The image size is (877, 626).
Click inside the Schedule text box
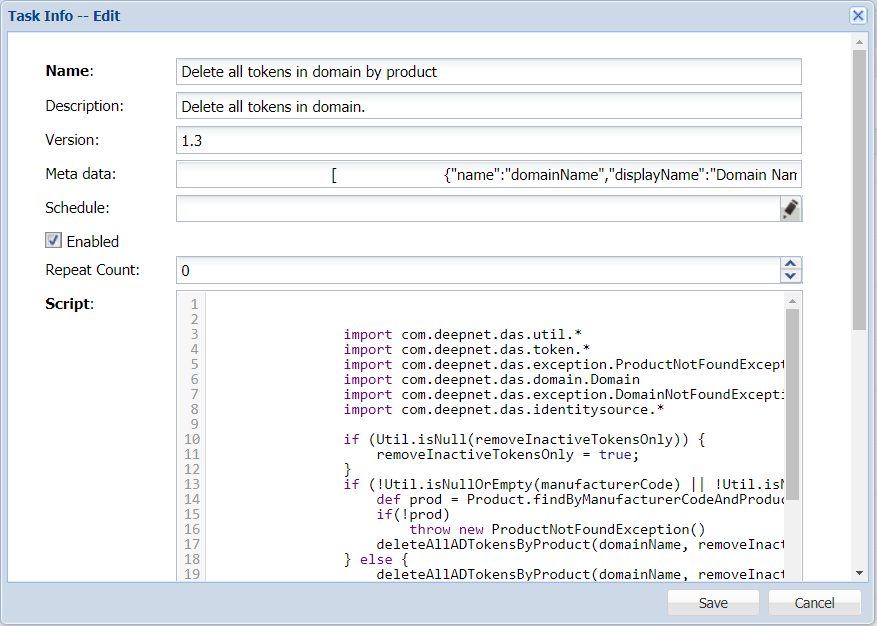pyautogui.click(x=476, y=208)
